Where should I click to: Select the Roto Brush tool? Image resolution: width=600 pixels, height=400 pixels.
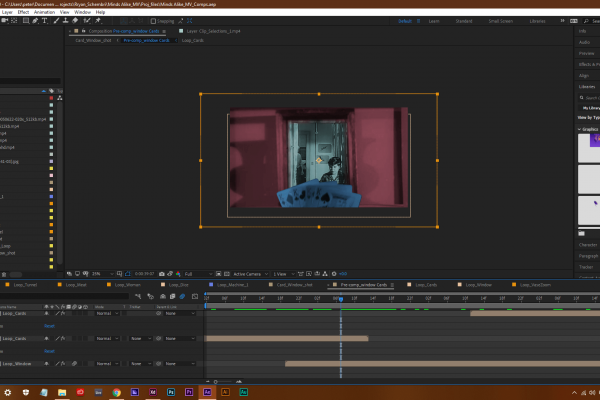coord(87,21)
